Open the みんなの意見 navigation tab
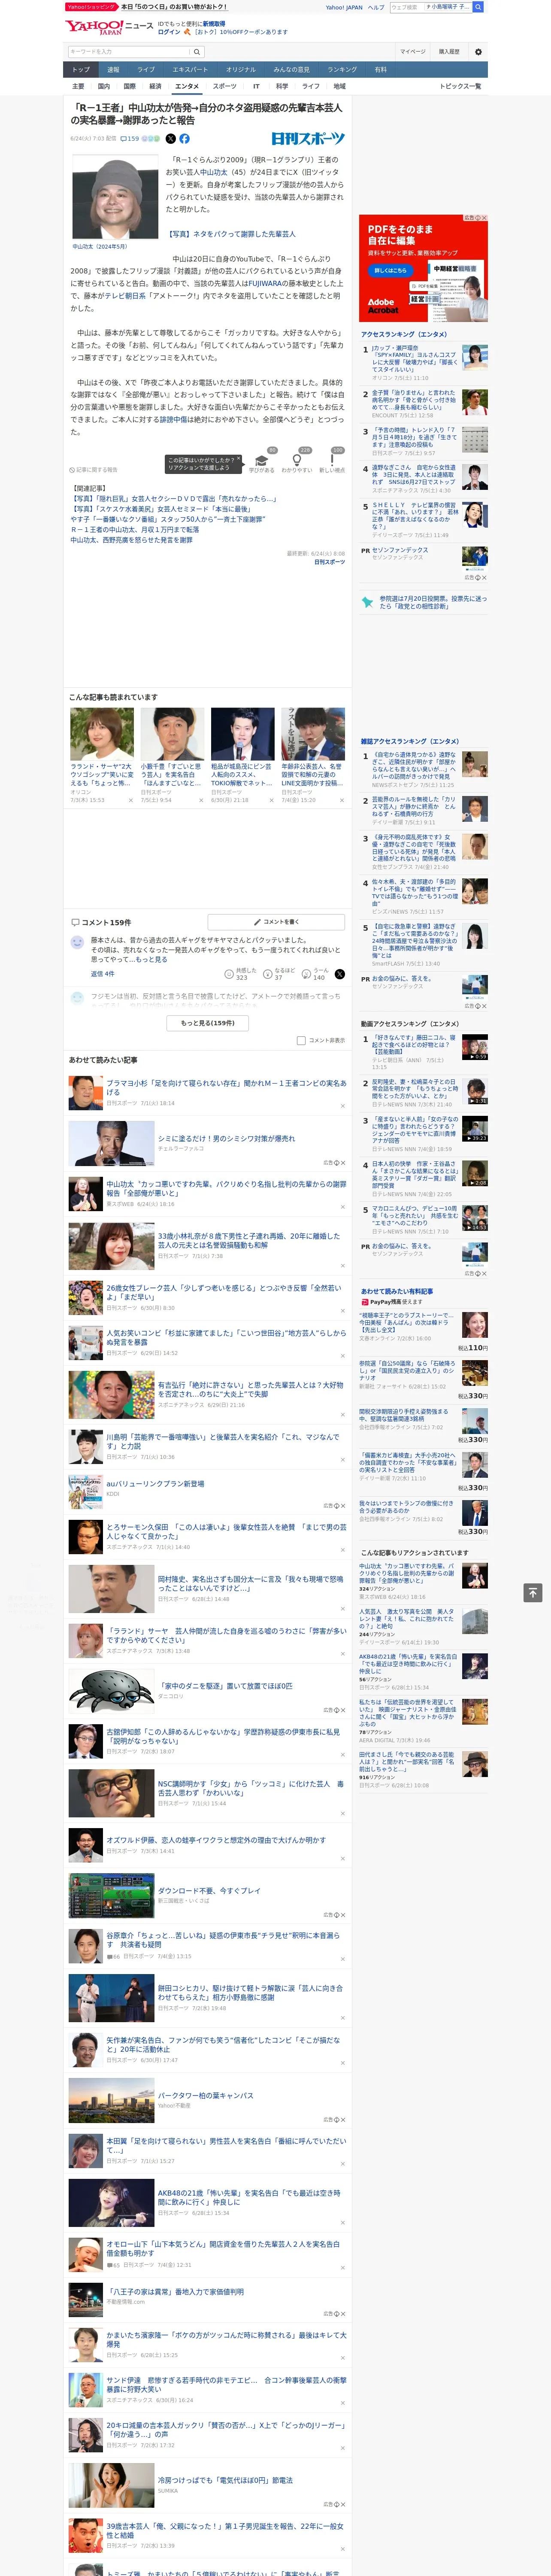551x2576 pixels. (x=291, y=69)
